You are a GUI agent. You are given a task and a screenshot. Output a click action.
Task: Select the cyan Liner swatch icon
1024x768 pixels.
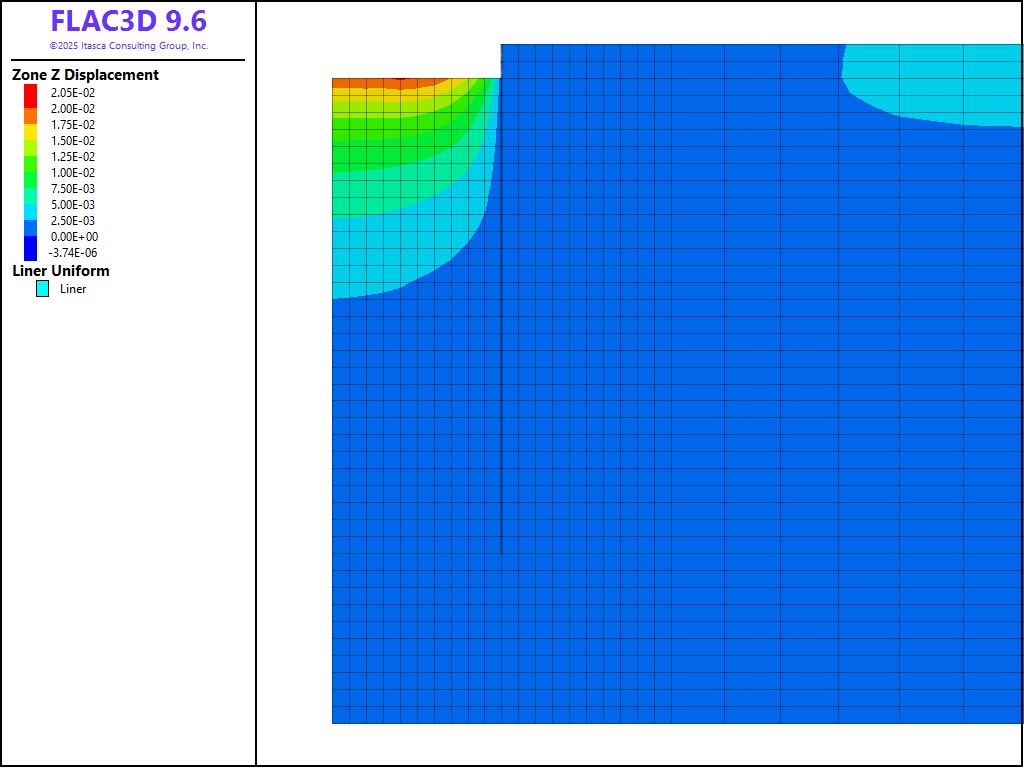(x=42, y=289)
